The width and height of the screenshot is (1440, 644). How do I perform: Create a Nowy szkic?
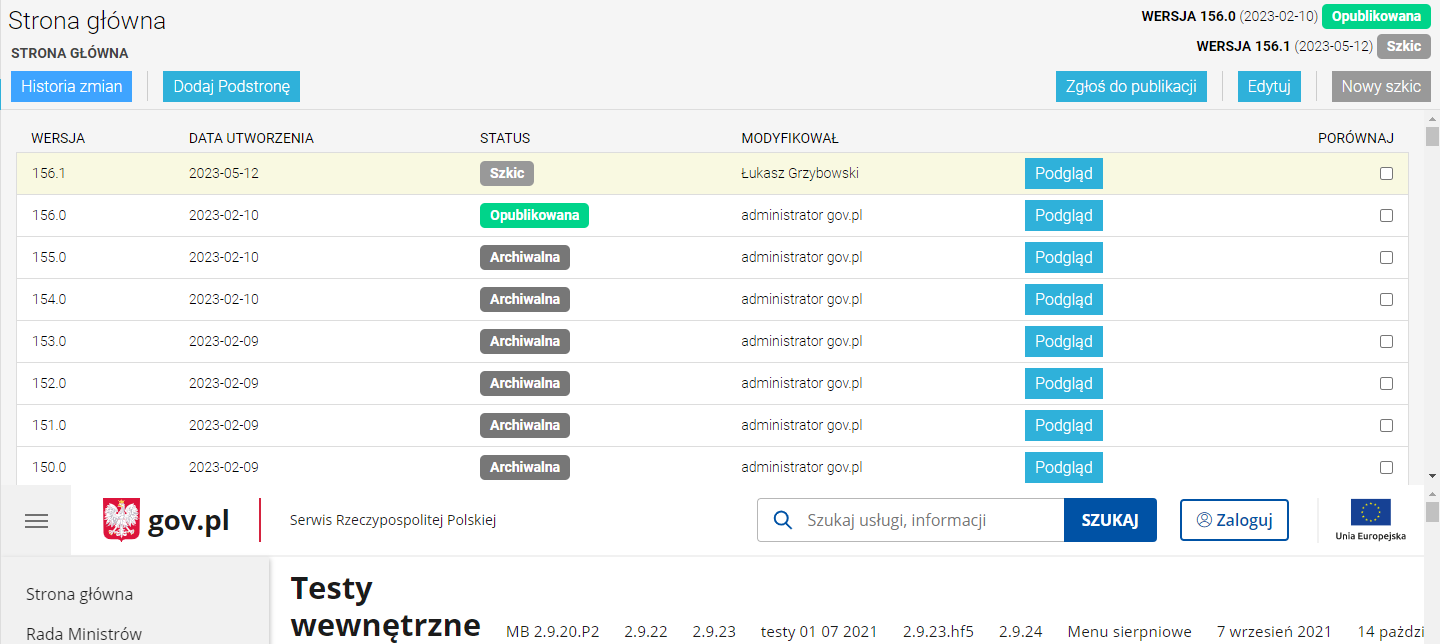(1381, 86)
